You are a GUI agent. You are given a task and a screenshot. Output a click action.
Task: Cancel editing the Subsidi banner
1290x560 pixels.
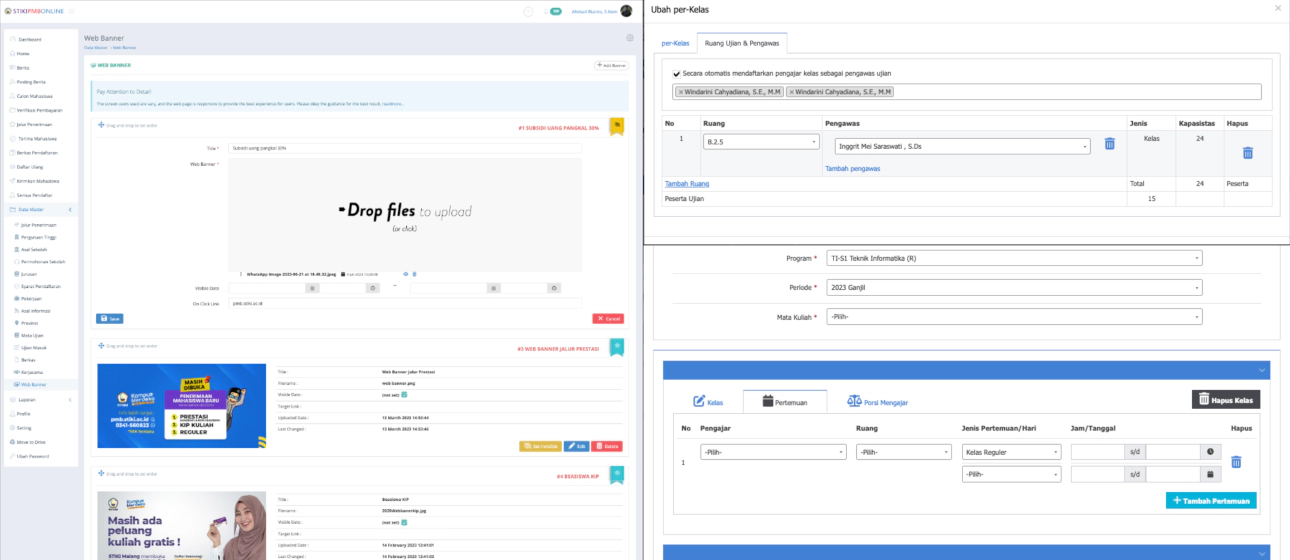[x=608, y=318]
